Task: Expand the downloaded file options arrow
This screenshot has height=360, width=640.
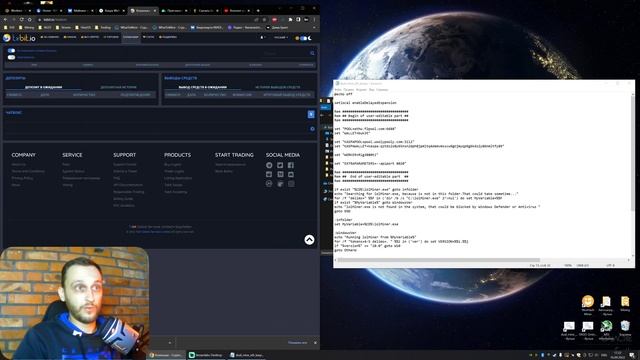Action: 170,342
